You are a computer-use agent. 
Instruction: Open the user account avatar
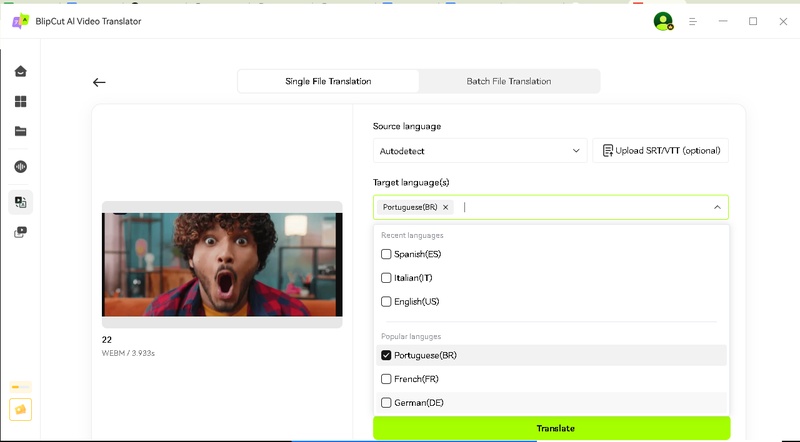[662, 21]
